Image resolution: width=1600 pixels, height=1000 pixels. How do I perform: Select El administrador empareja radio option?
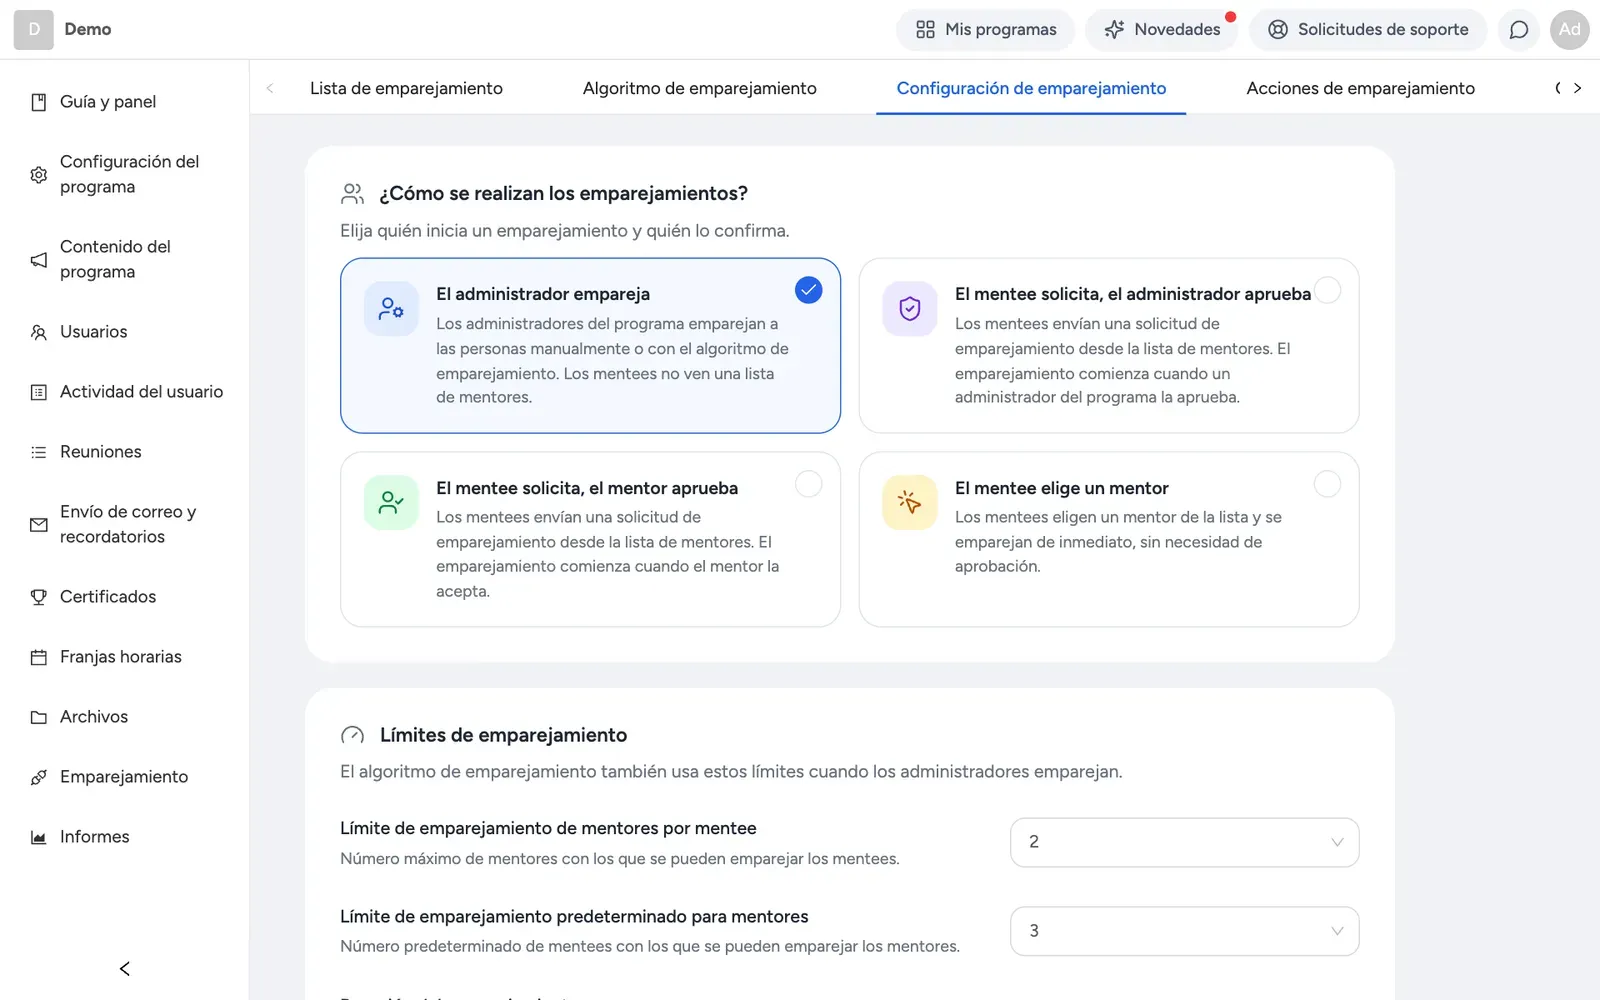[x=808, y=290]
